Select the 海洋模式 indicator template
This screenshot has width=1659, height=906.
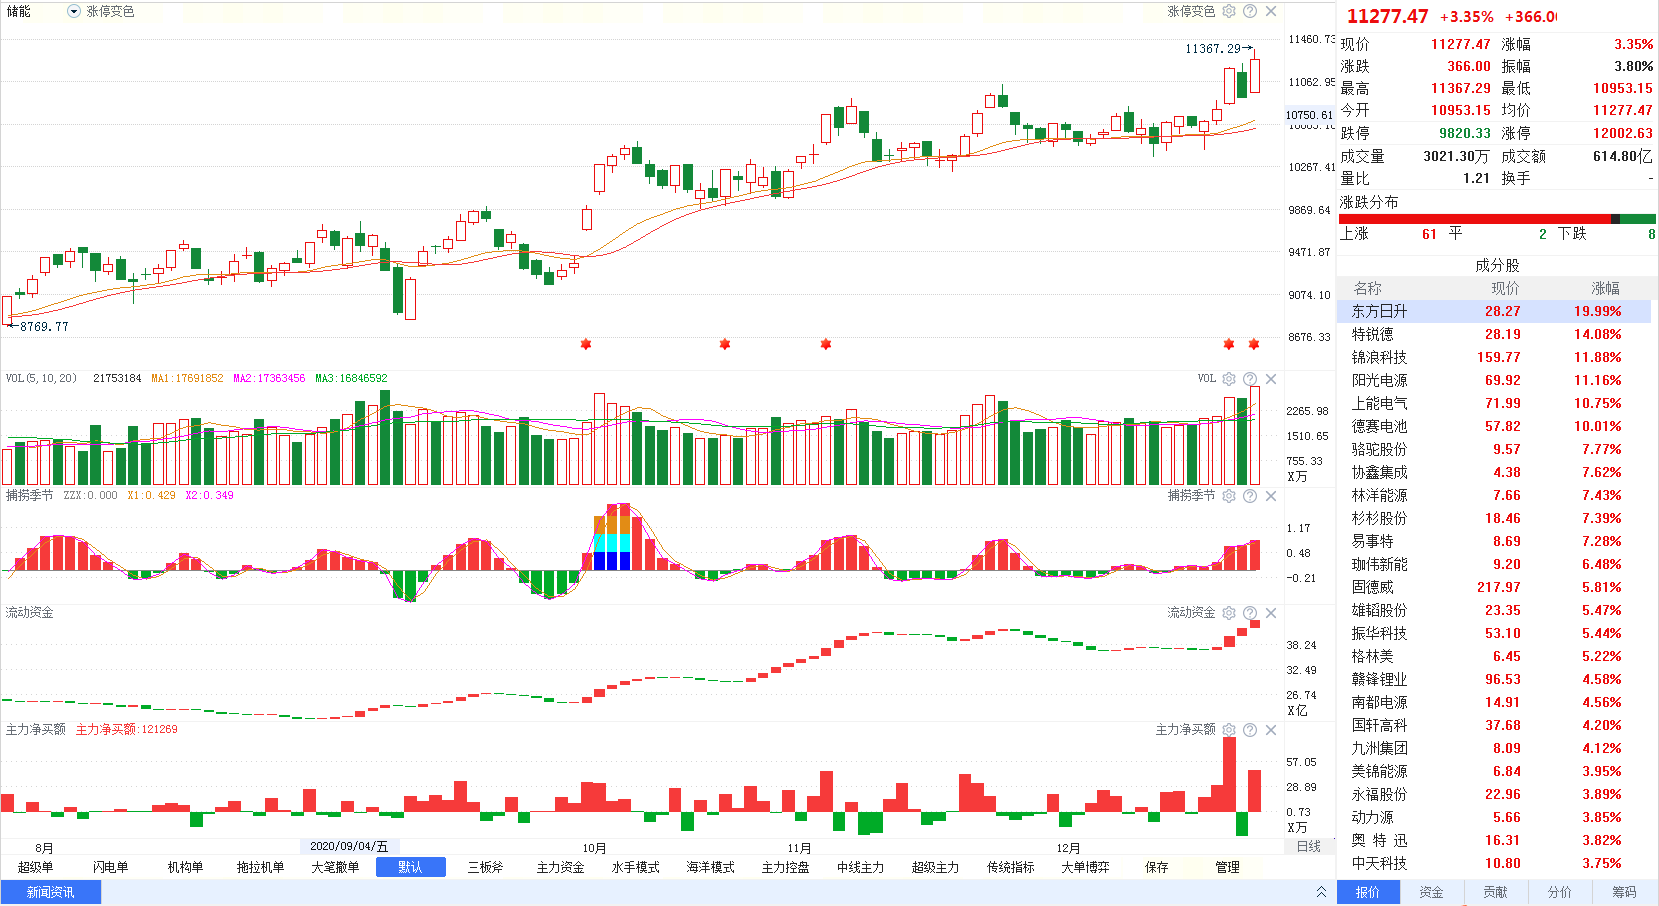[x=710, y=867]
